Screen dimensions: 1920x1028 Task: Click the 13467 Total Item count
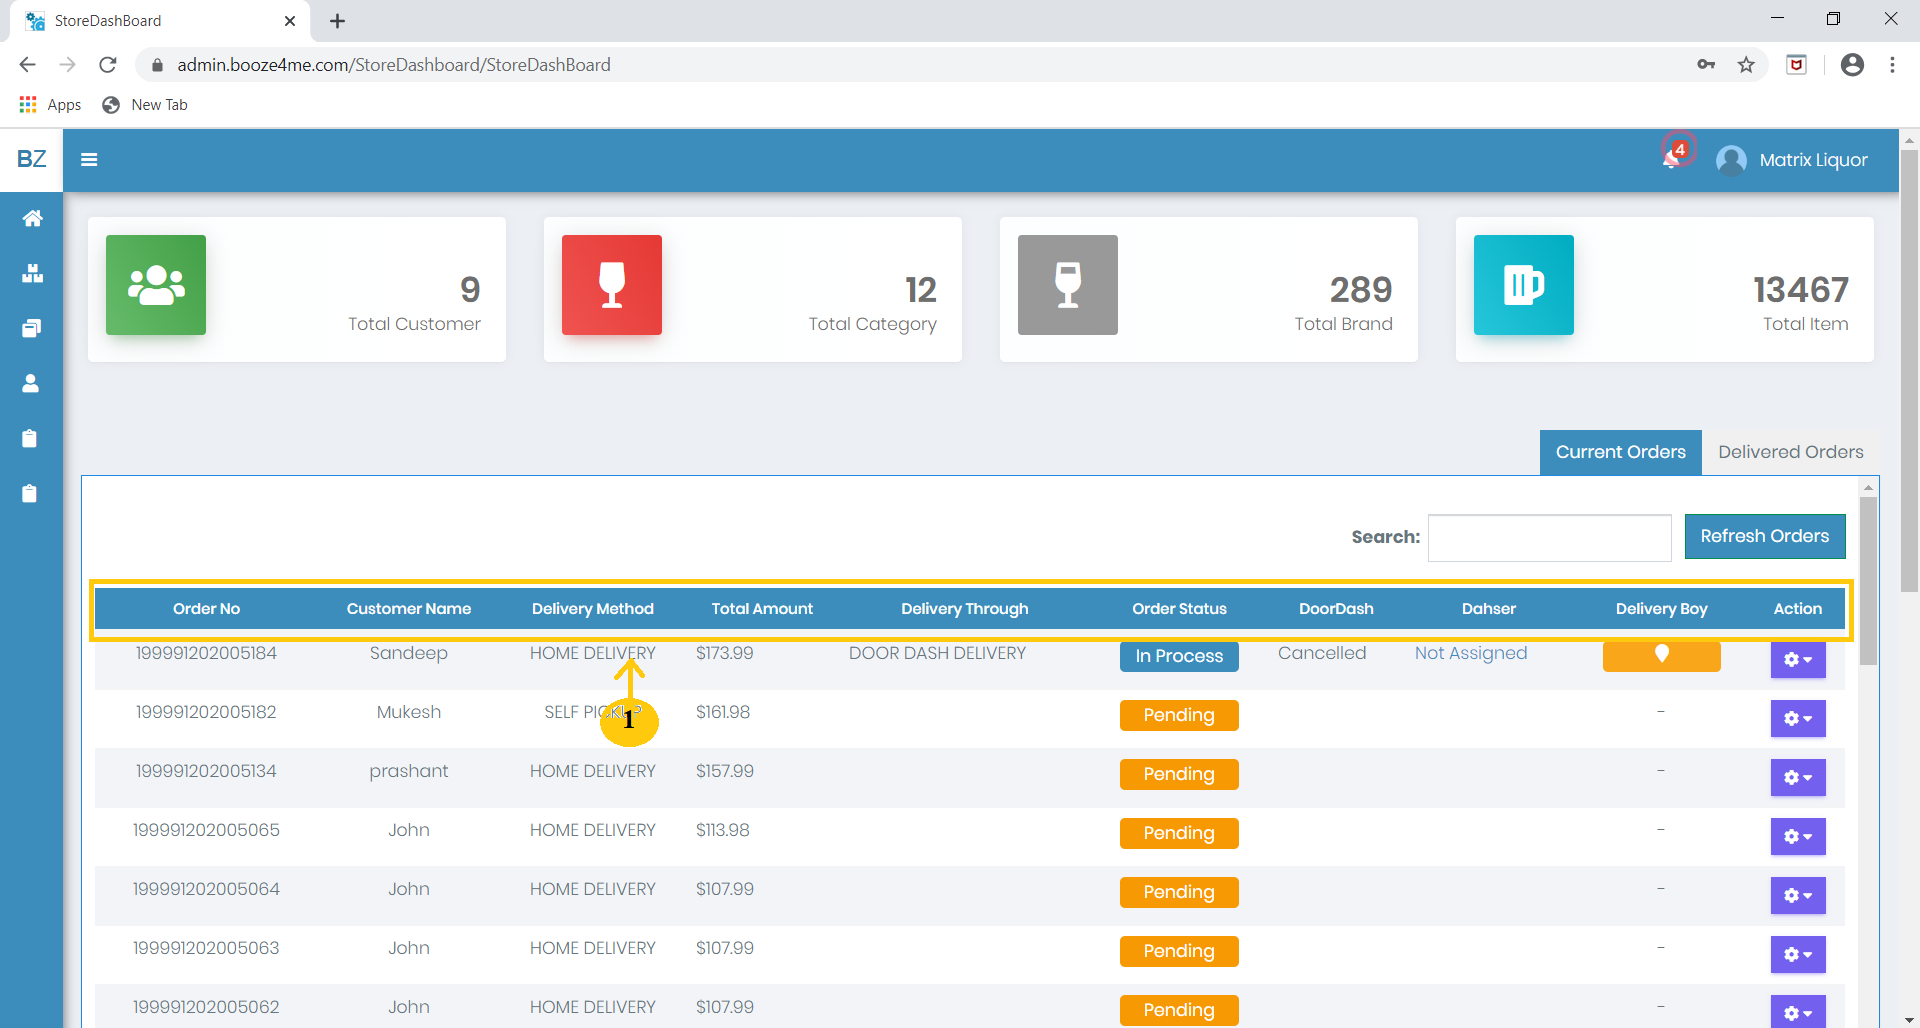(x=1801, y=290)
